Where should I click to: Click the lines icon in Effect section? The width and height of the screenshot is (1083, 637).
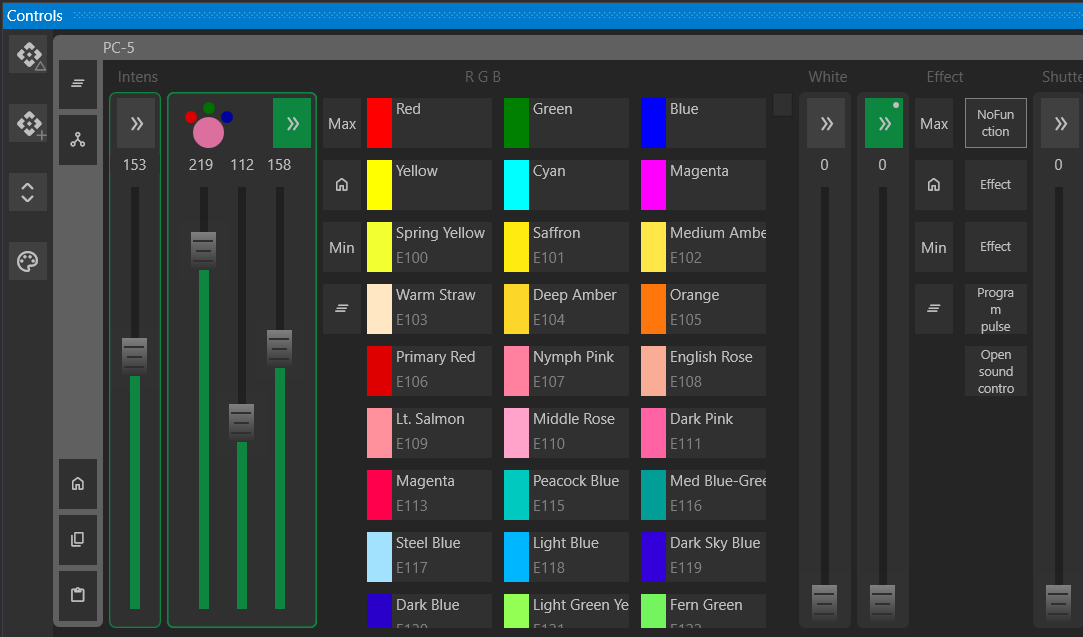tap(934, 309)
